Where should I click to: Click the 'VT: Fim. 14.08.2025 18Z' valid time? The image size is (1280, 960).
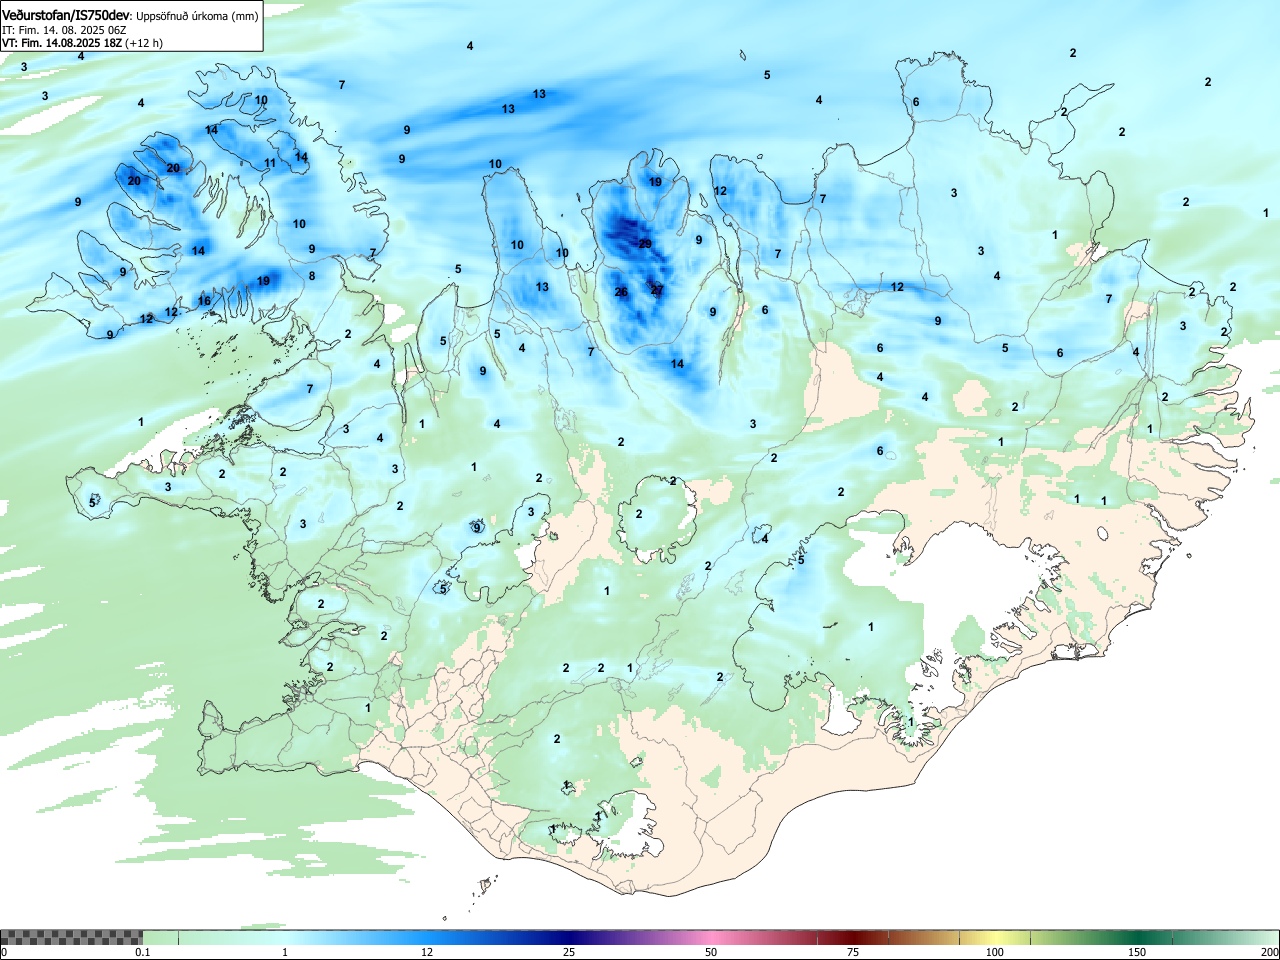point(62,43)
